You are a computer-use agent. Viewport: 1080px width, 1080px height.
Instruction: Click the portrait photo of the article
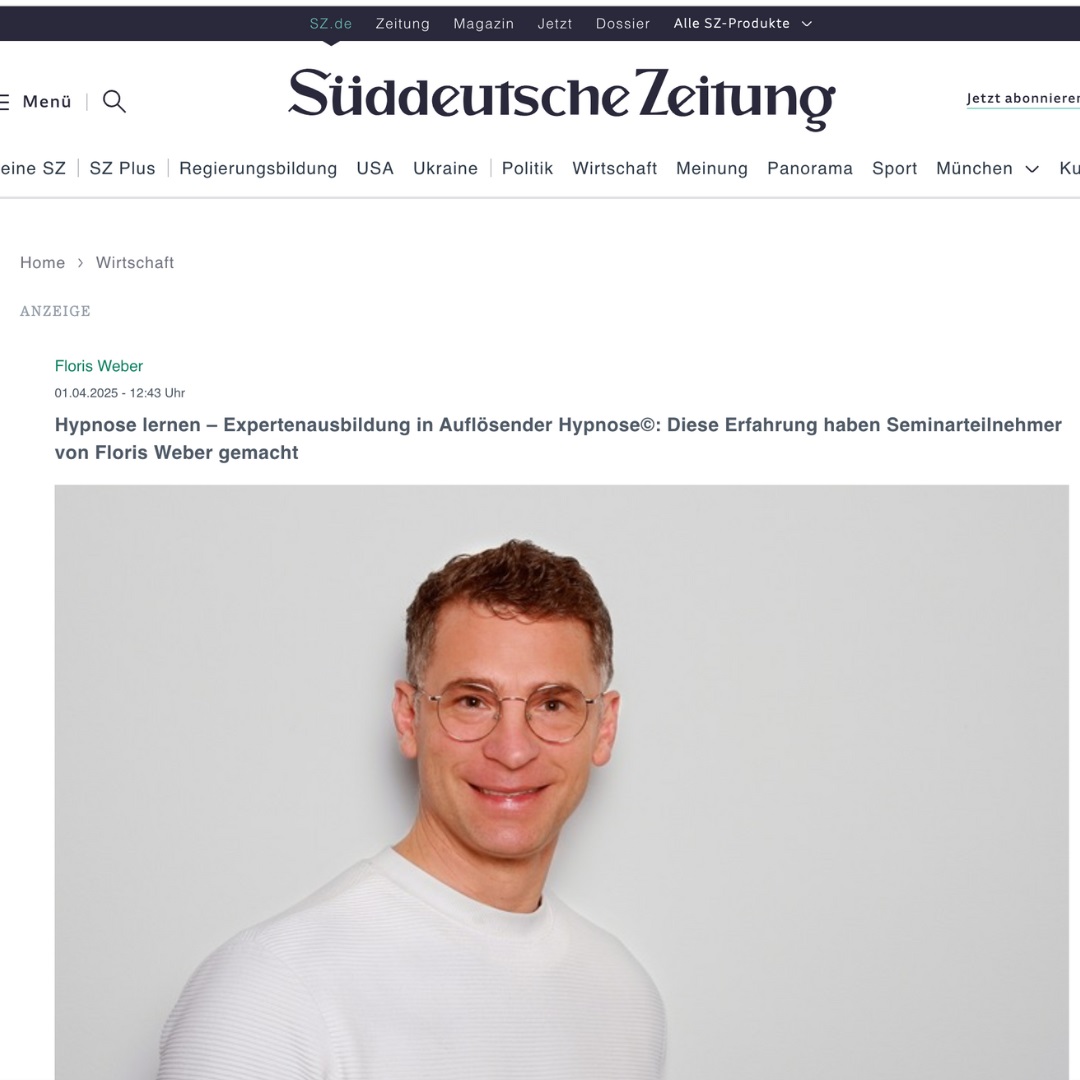pos(561,782)
